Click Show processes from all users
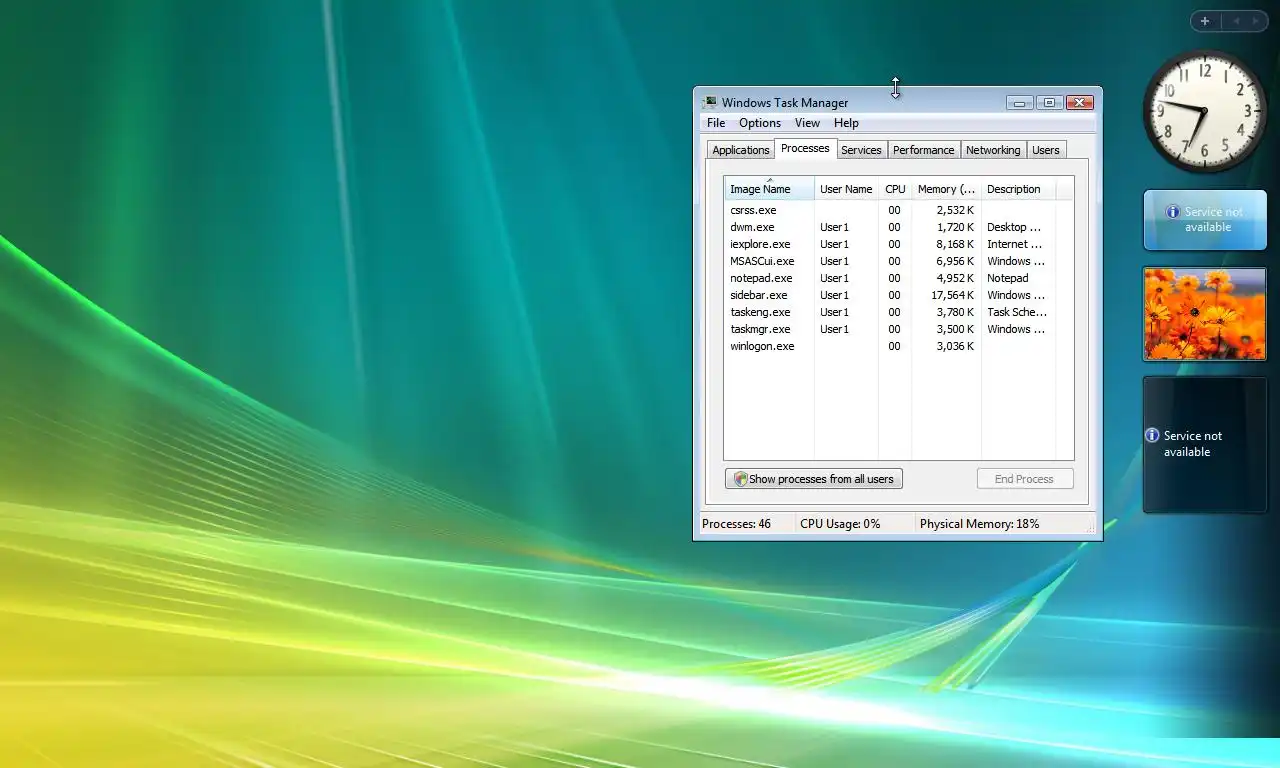1280x768 pixels. click(814, 479)
